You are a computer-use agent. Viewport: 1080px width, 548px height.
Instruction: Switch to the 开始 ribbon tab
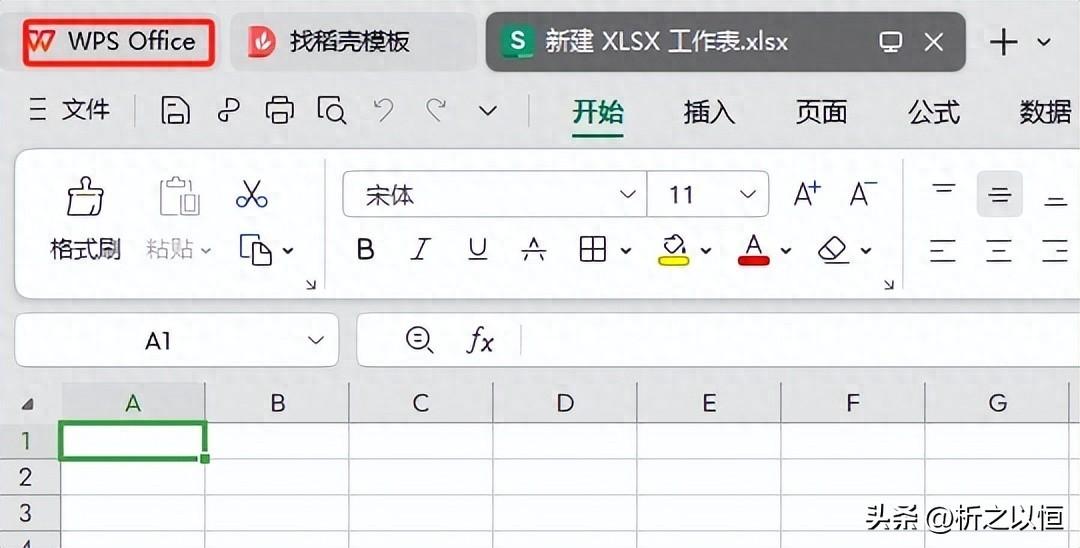pyautogui.click(x=598, y=112)
